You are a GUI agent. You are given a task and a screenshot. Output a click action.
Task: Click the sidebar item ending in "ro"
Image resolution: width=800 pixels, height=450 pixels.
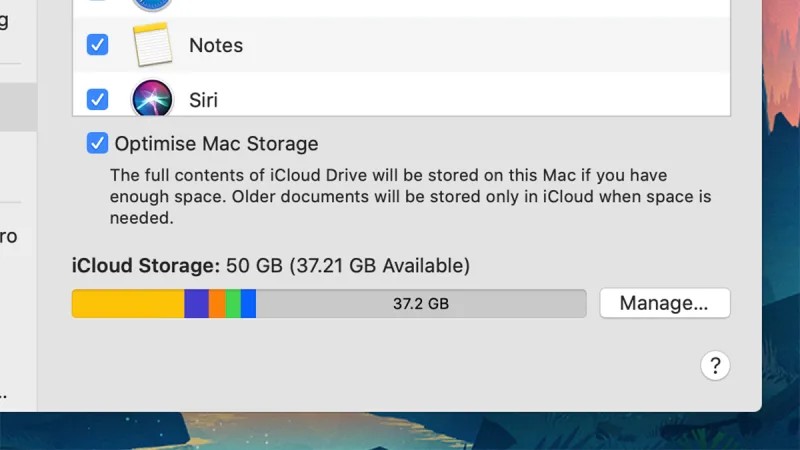click(9, 237)
